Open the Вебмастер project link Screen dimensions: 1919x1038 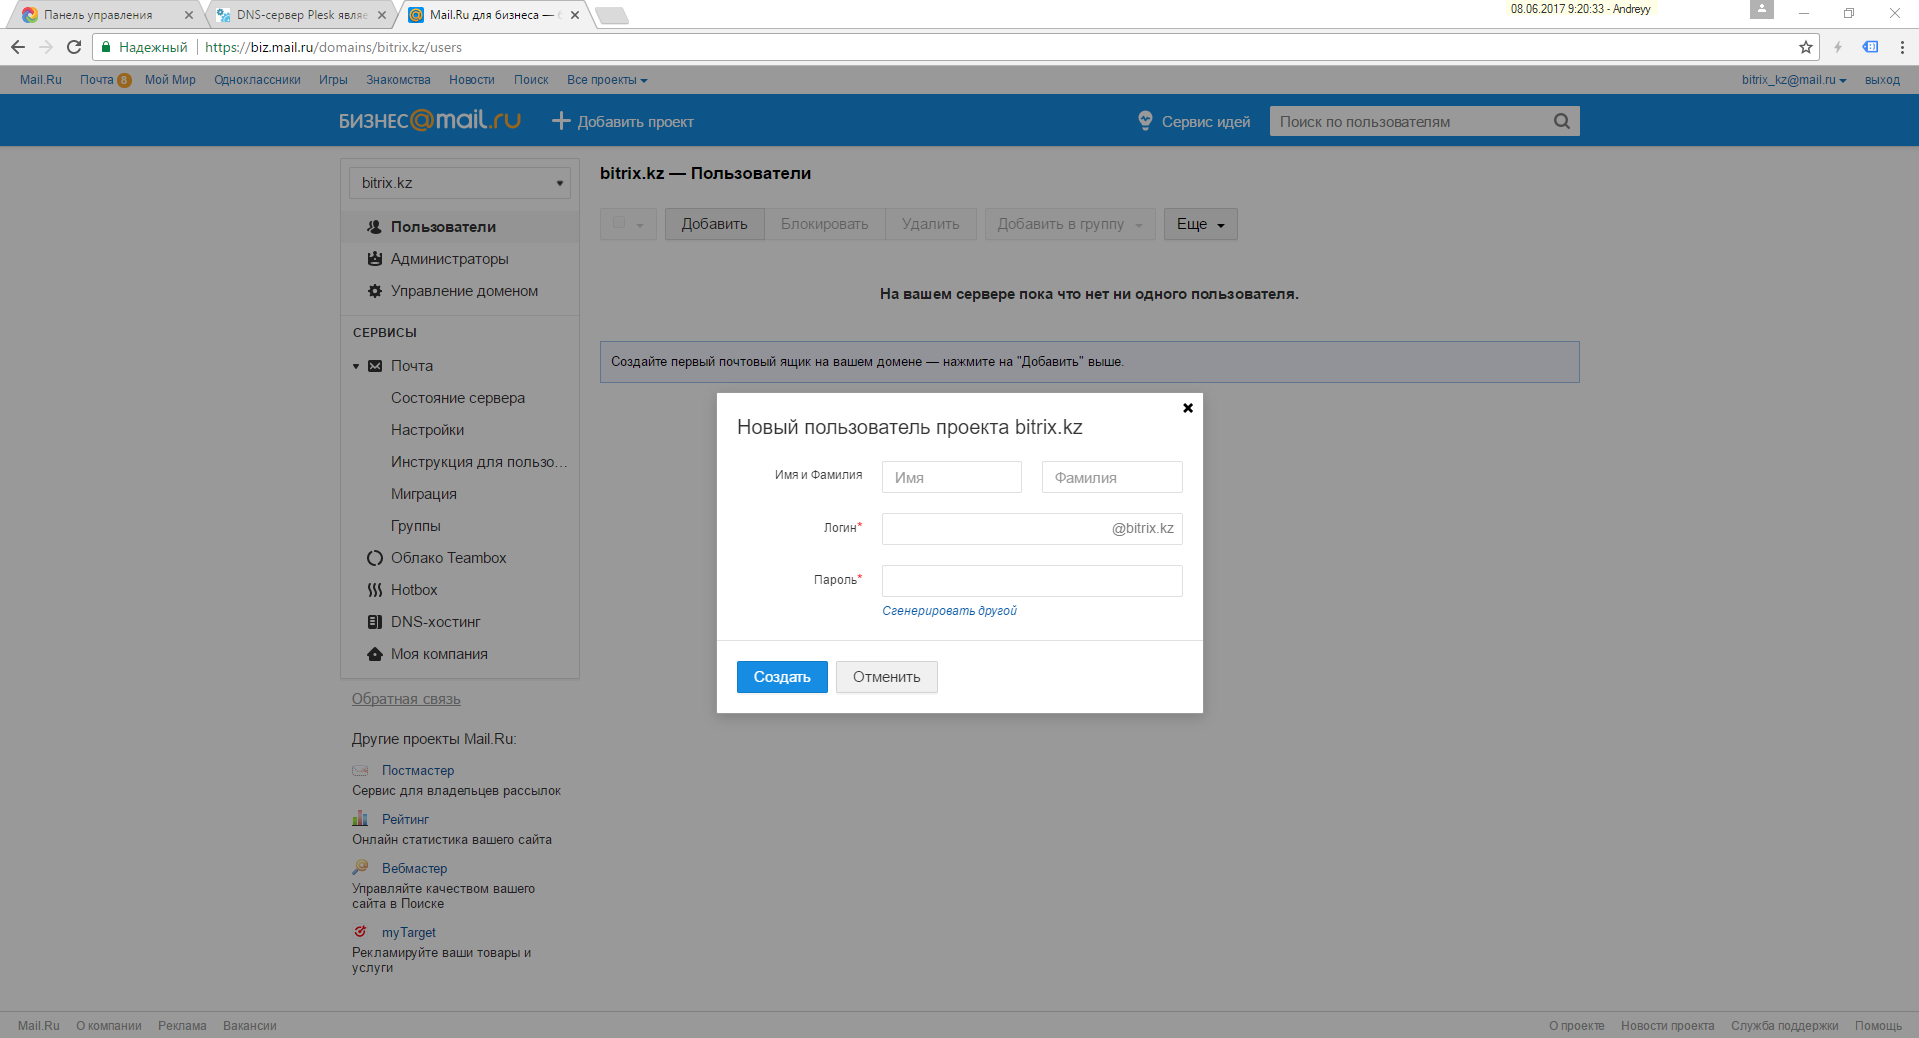coord(414,868)
